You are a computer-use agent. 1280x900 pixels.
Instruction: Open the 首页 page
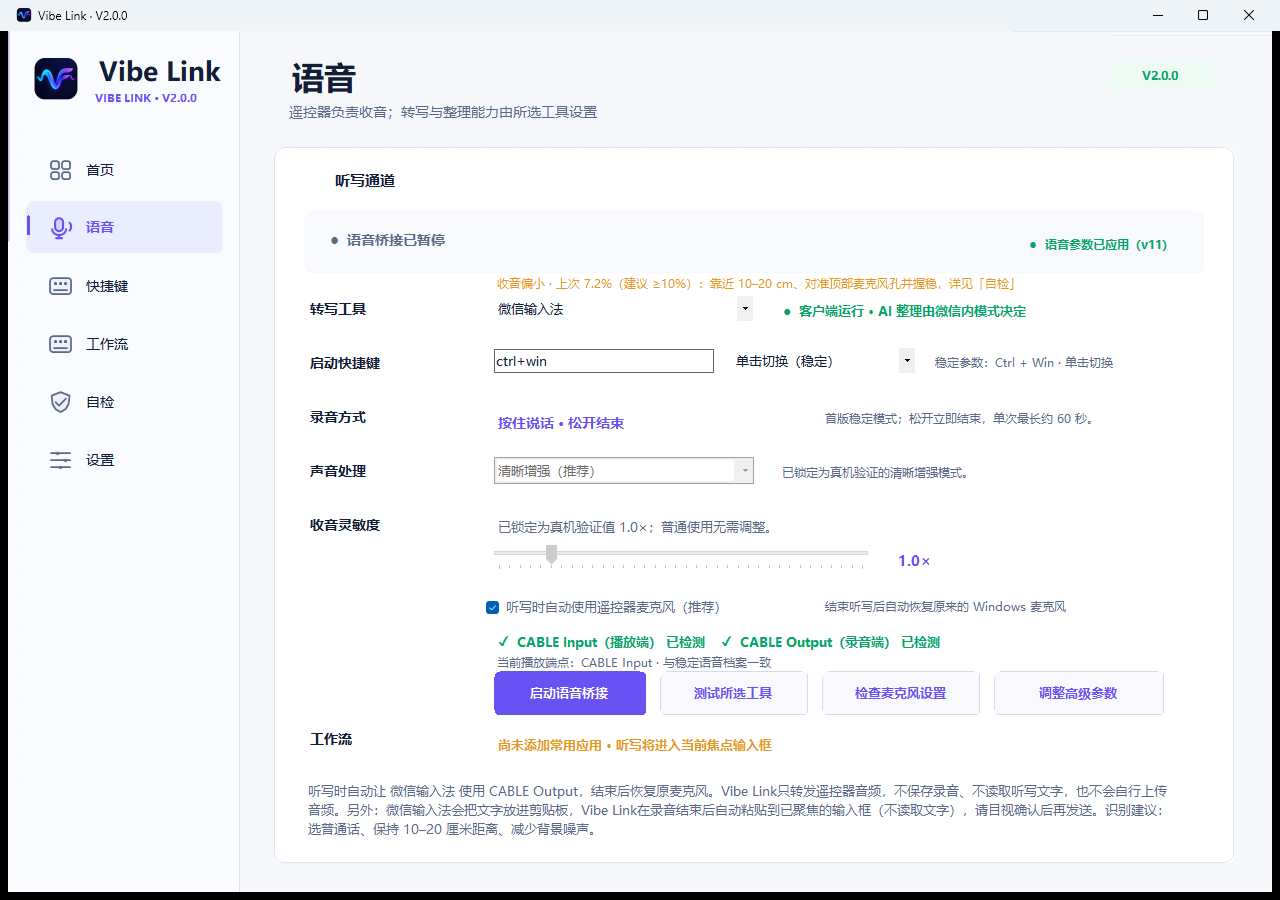click(124, 170)
